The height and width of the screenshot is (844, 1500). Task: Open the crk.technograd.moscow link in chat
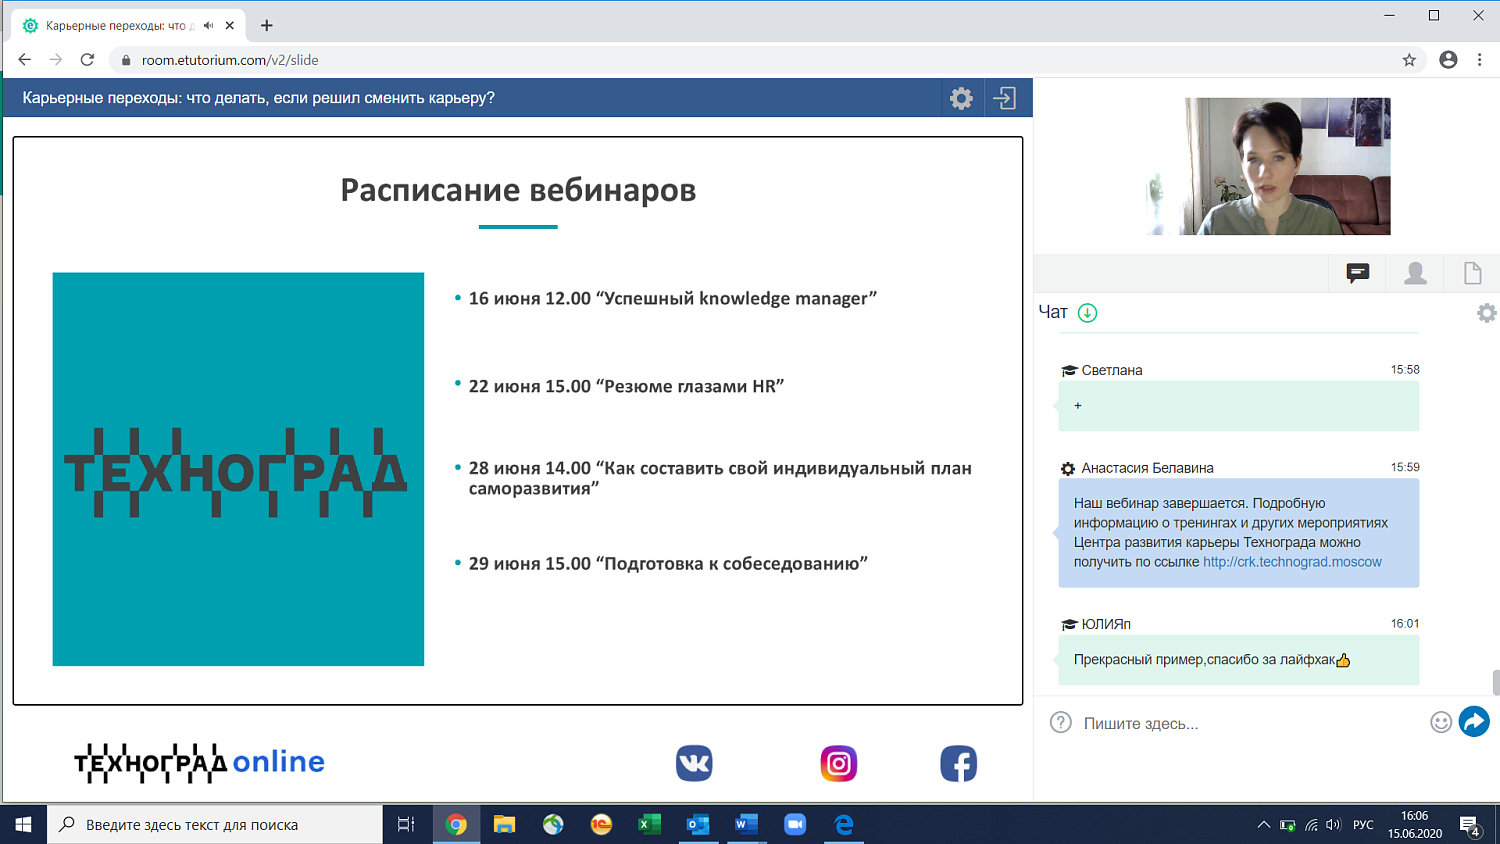tap(1292, 562)
